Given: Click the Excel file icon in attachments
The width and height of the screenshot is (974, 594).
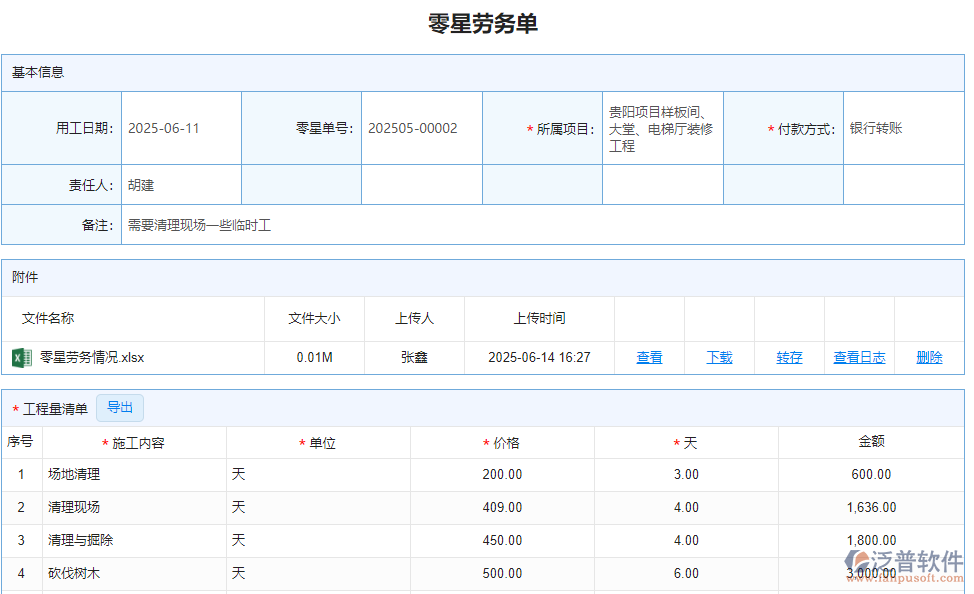Looking at the screenshot, I should (21, 357).
